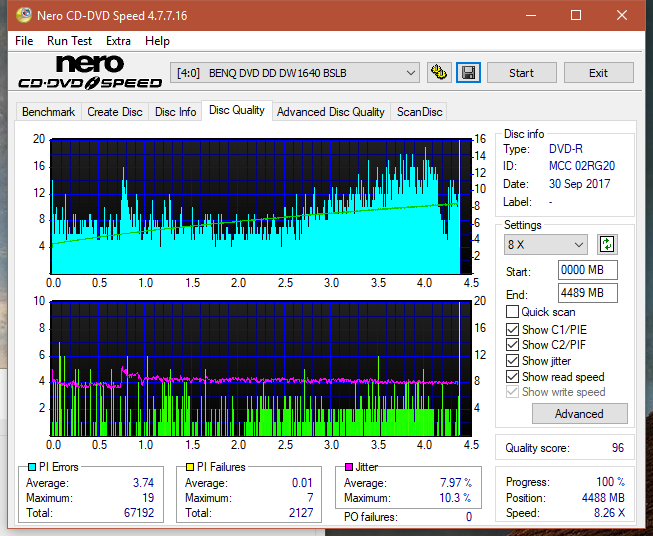Click the Exit button
Image resolution: width=653 pixels, height=536 pixels.
click(x=598, y=73)
